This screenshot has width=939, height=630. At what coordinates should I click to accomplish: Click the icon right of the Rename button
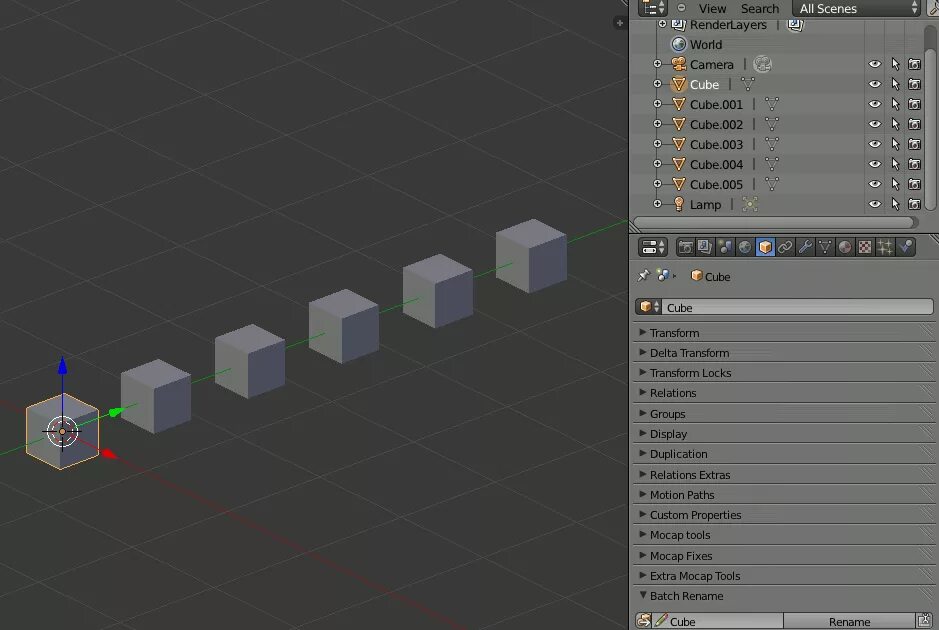925,621
